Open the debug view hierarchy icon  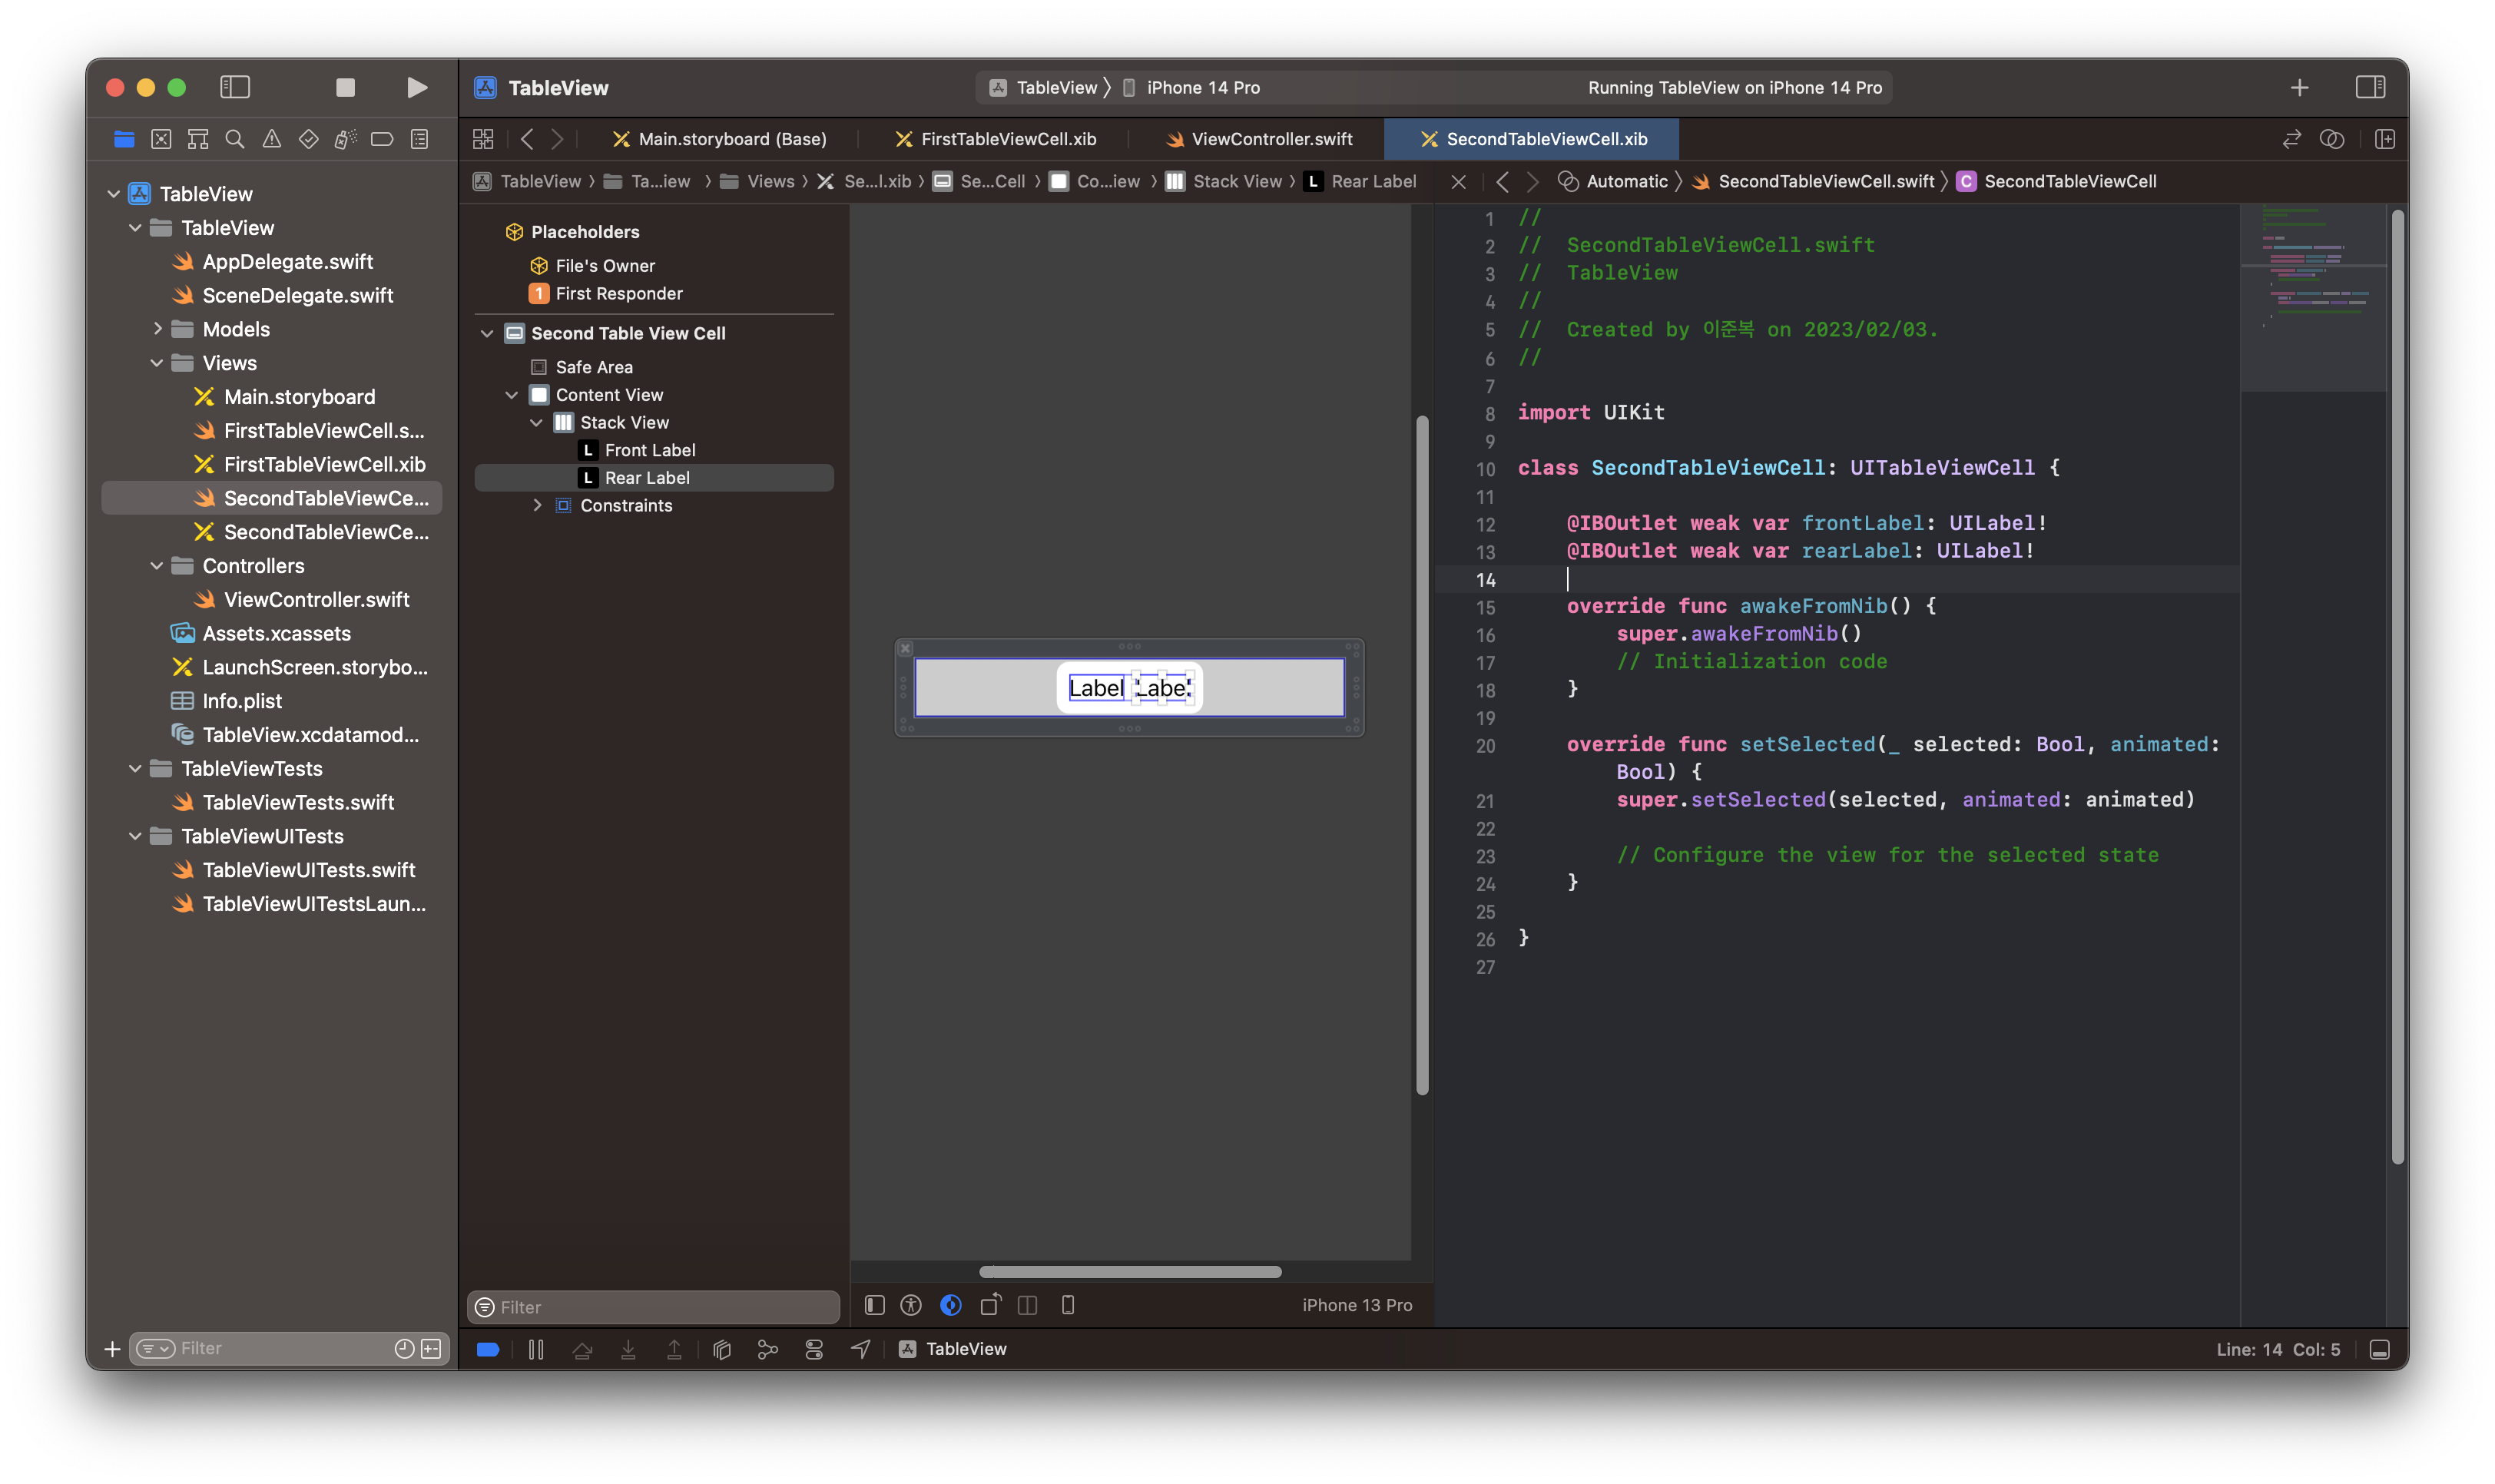722,1349
